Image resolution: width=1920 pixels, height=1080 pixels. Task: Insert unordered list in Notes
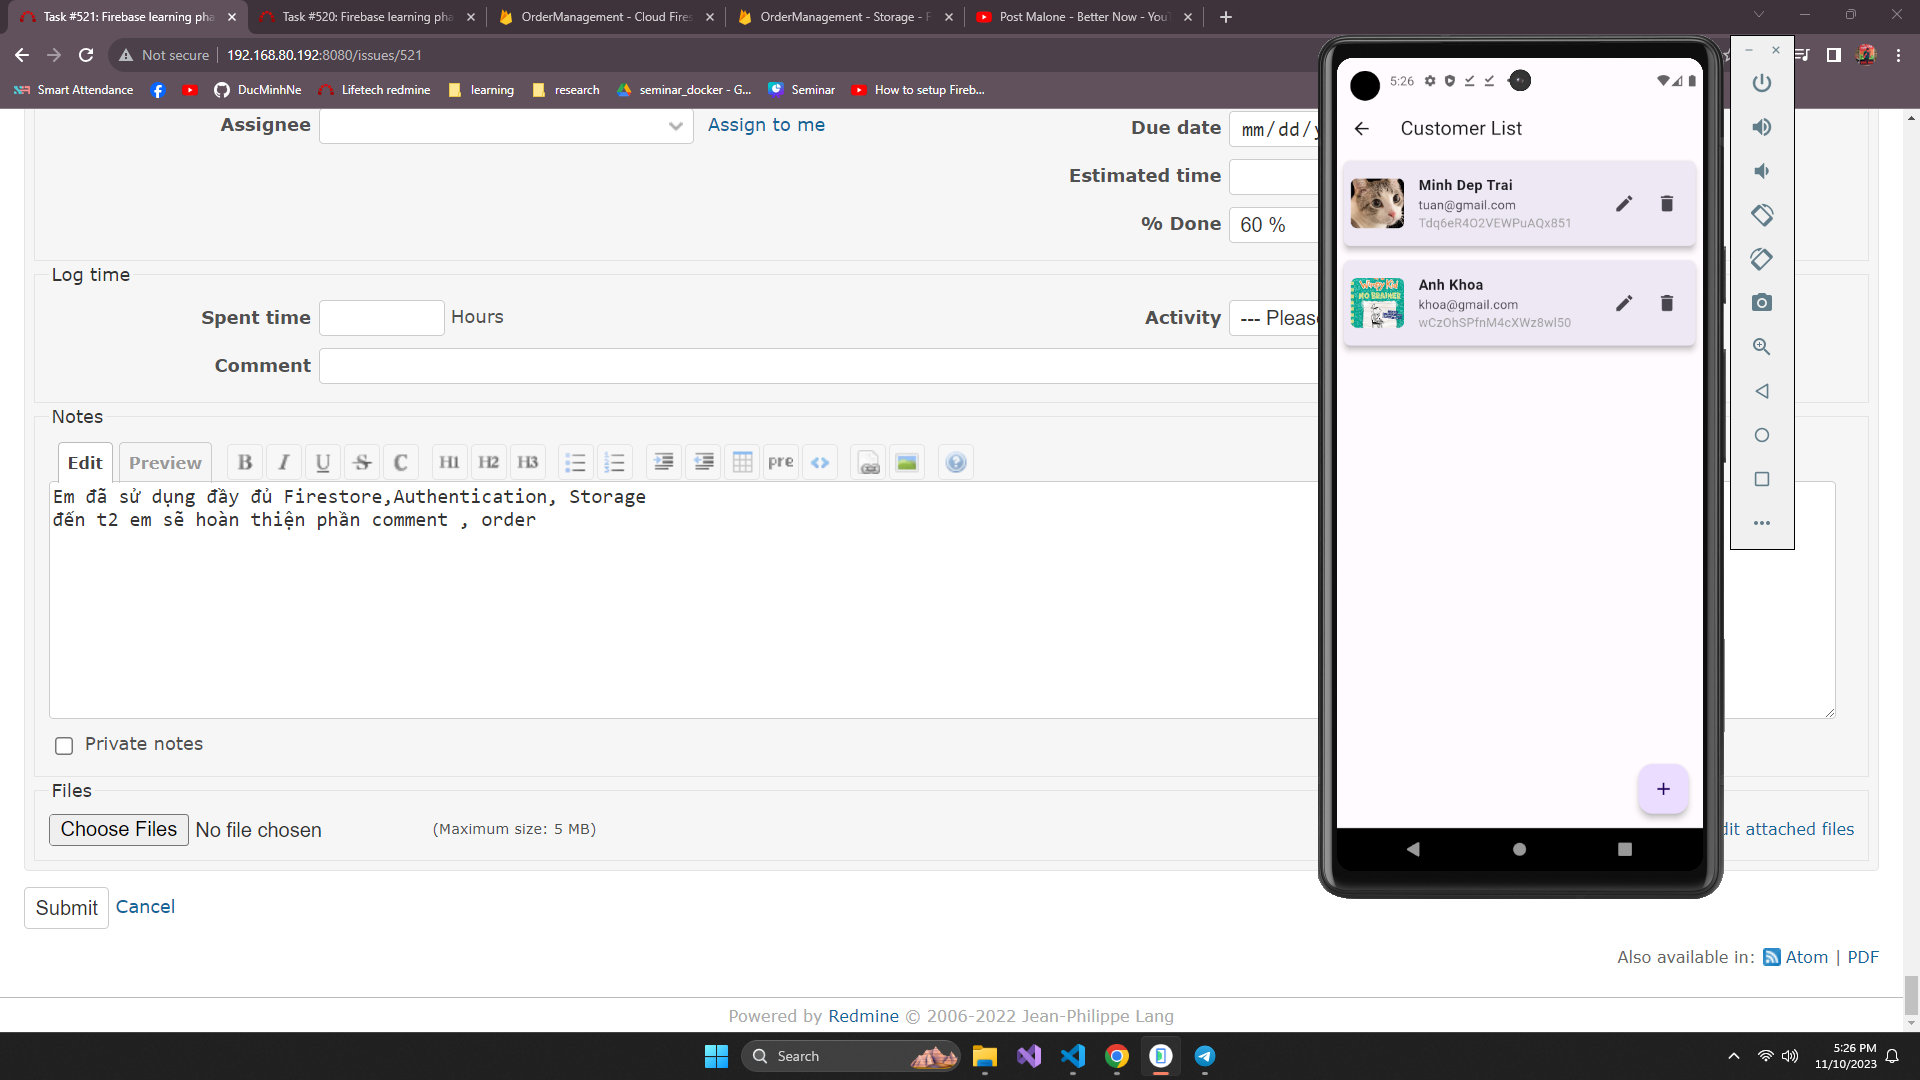(x=575, y=462)
